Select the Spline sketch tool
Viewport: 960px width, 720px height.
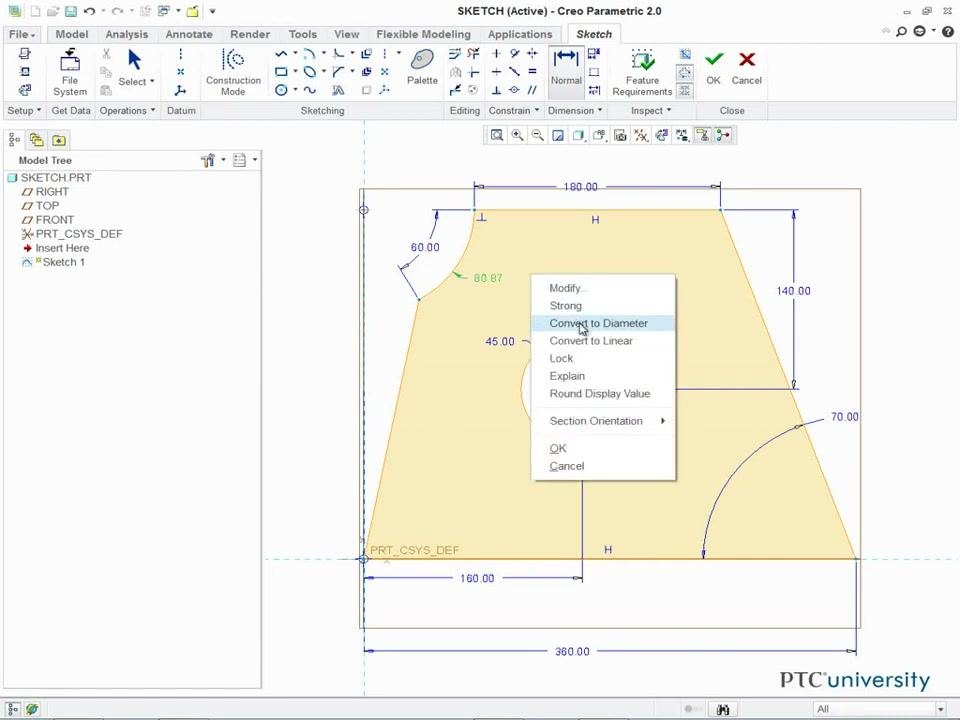click(x=310, y=90)
